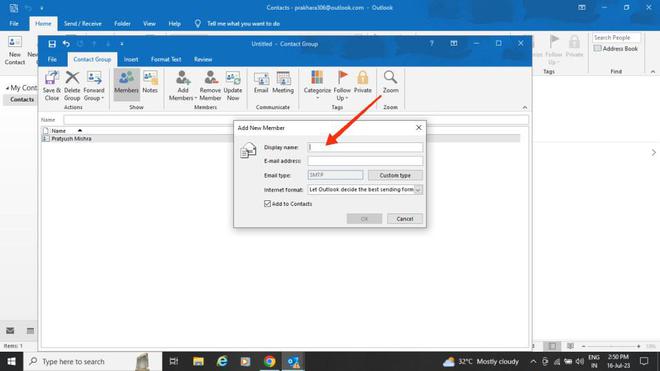Open the notification center icon

(x=644, y=361)
